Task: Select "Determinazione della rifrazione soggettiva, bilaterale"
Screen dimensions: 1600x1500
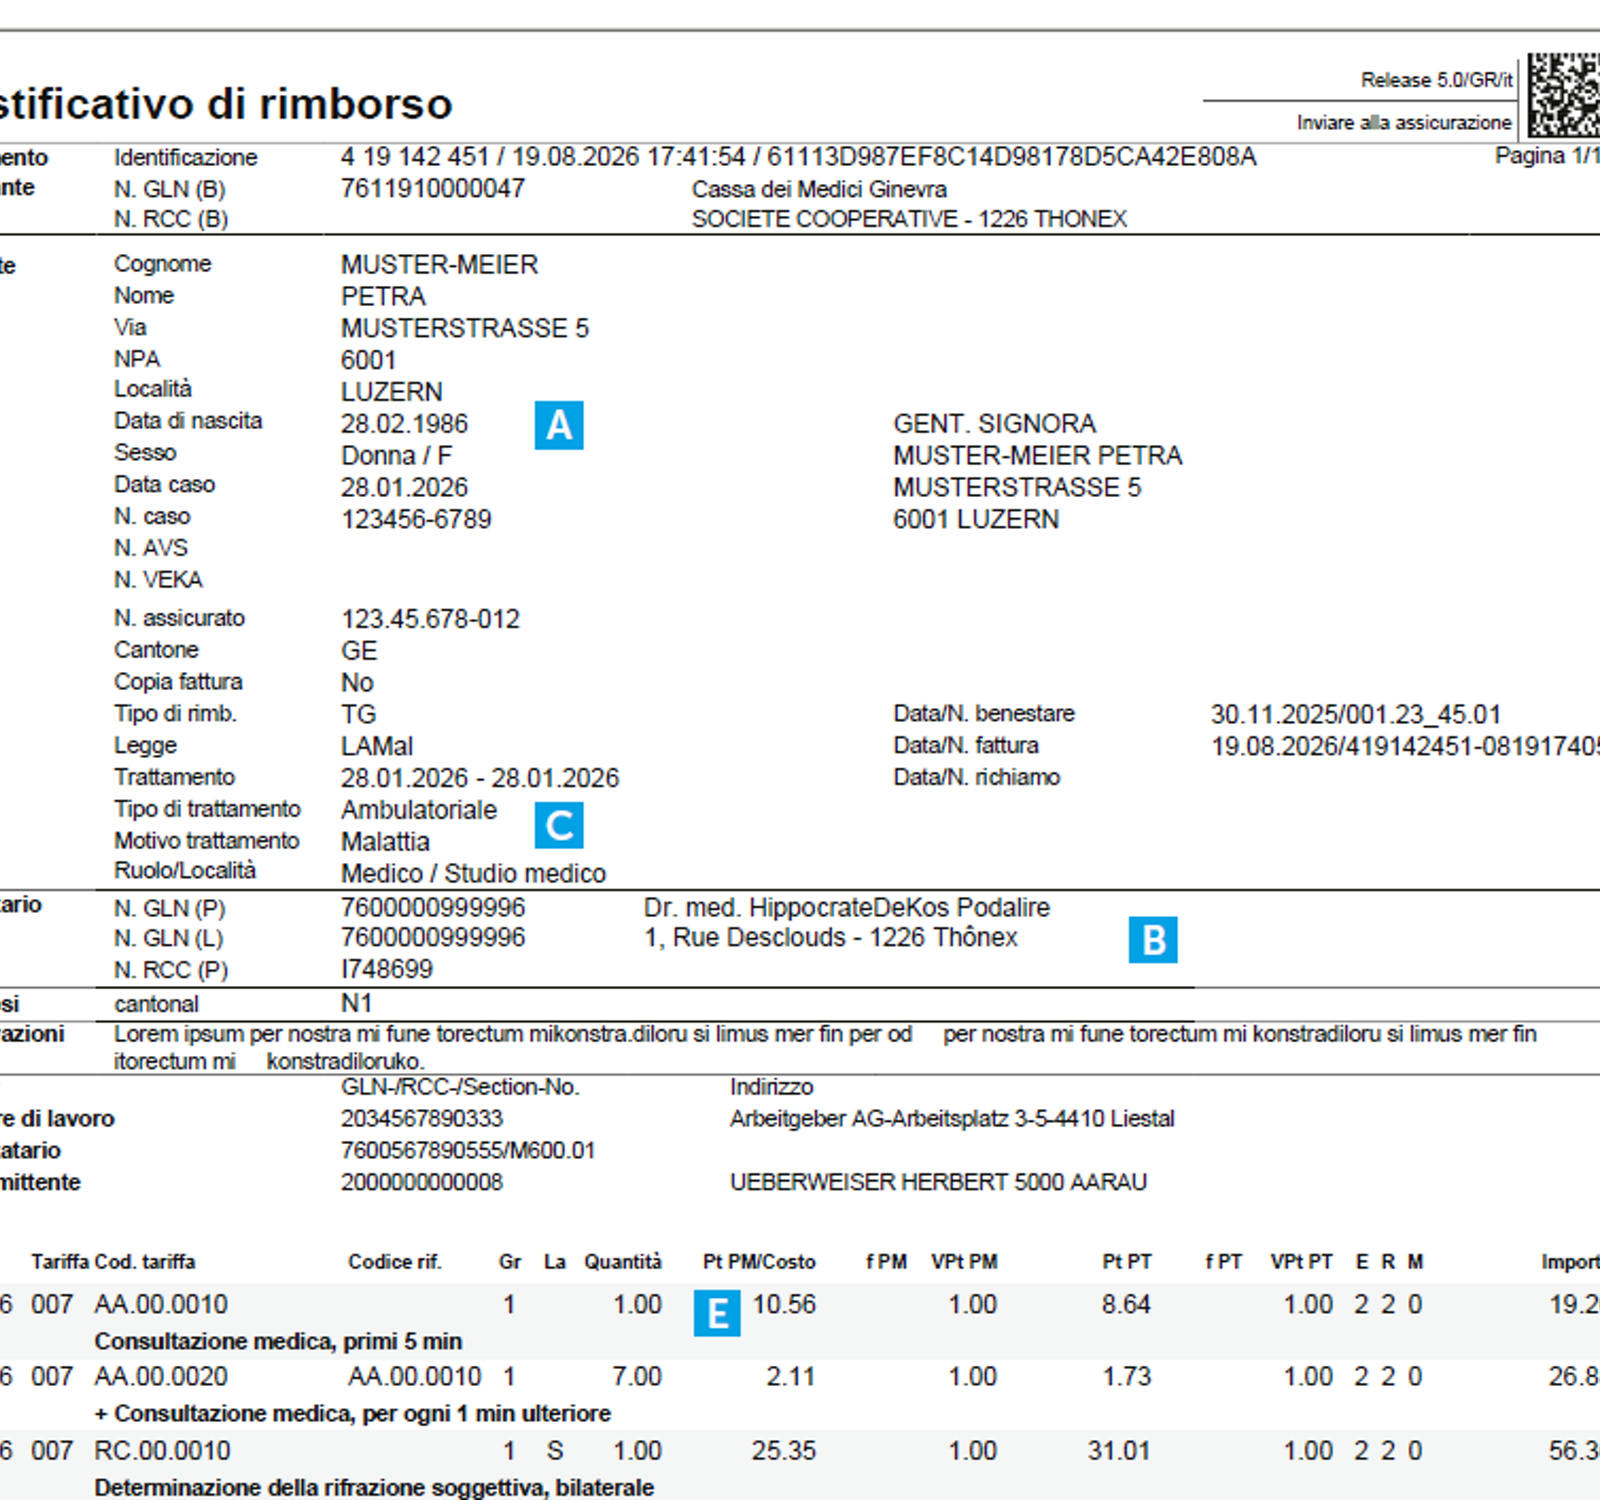Action: pos(375,1488)
